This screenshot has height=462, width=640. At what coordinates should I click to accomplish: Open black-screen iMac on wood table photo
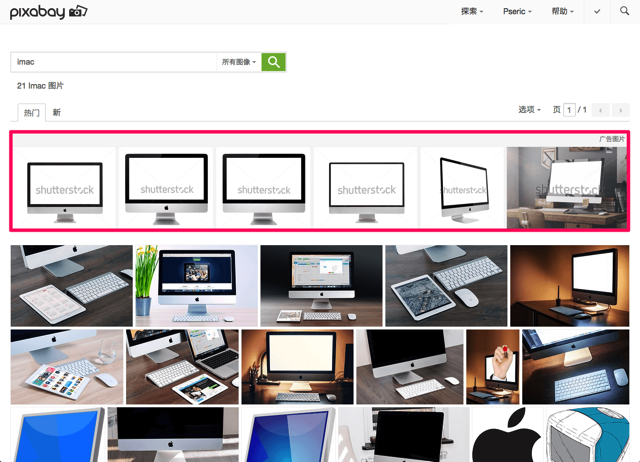click(x=410, y=367)
